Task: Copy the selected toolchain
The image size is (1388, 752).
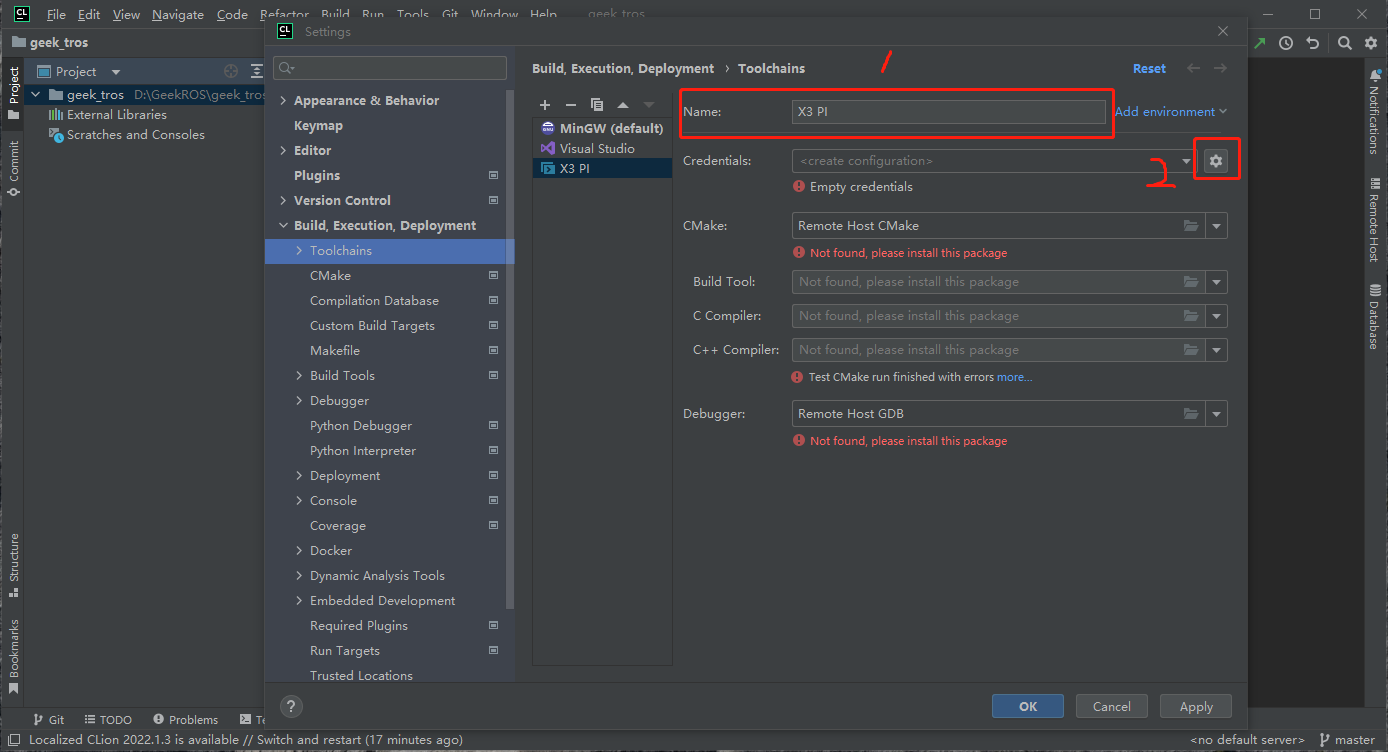Action: click(597, 105)
